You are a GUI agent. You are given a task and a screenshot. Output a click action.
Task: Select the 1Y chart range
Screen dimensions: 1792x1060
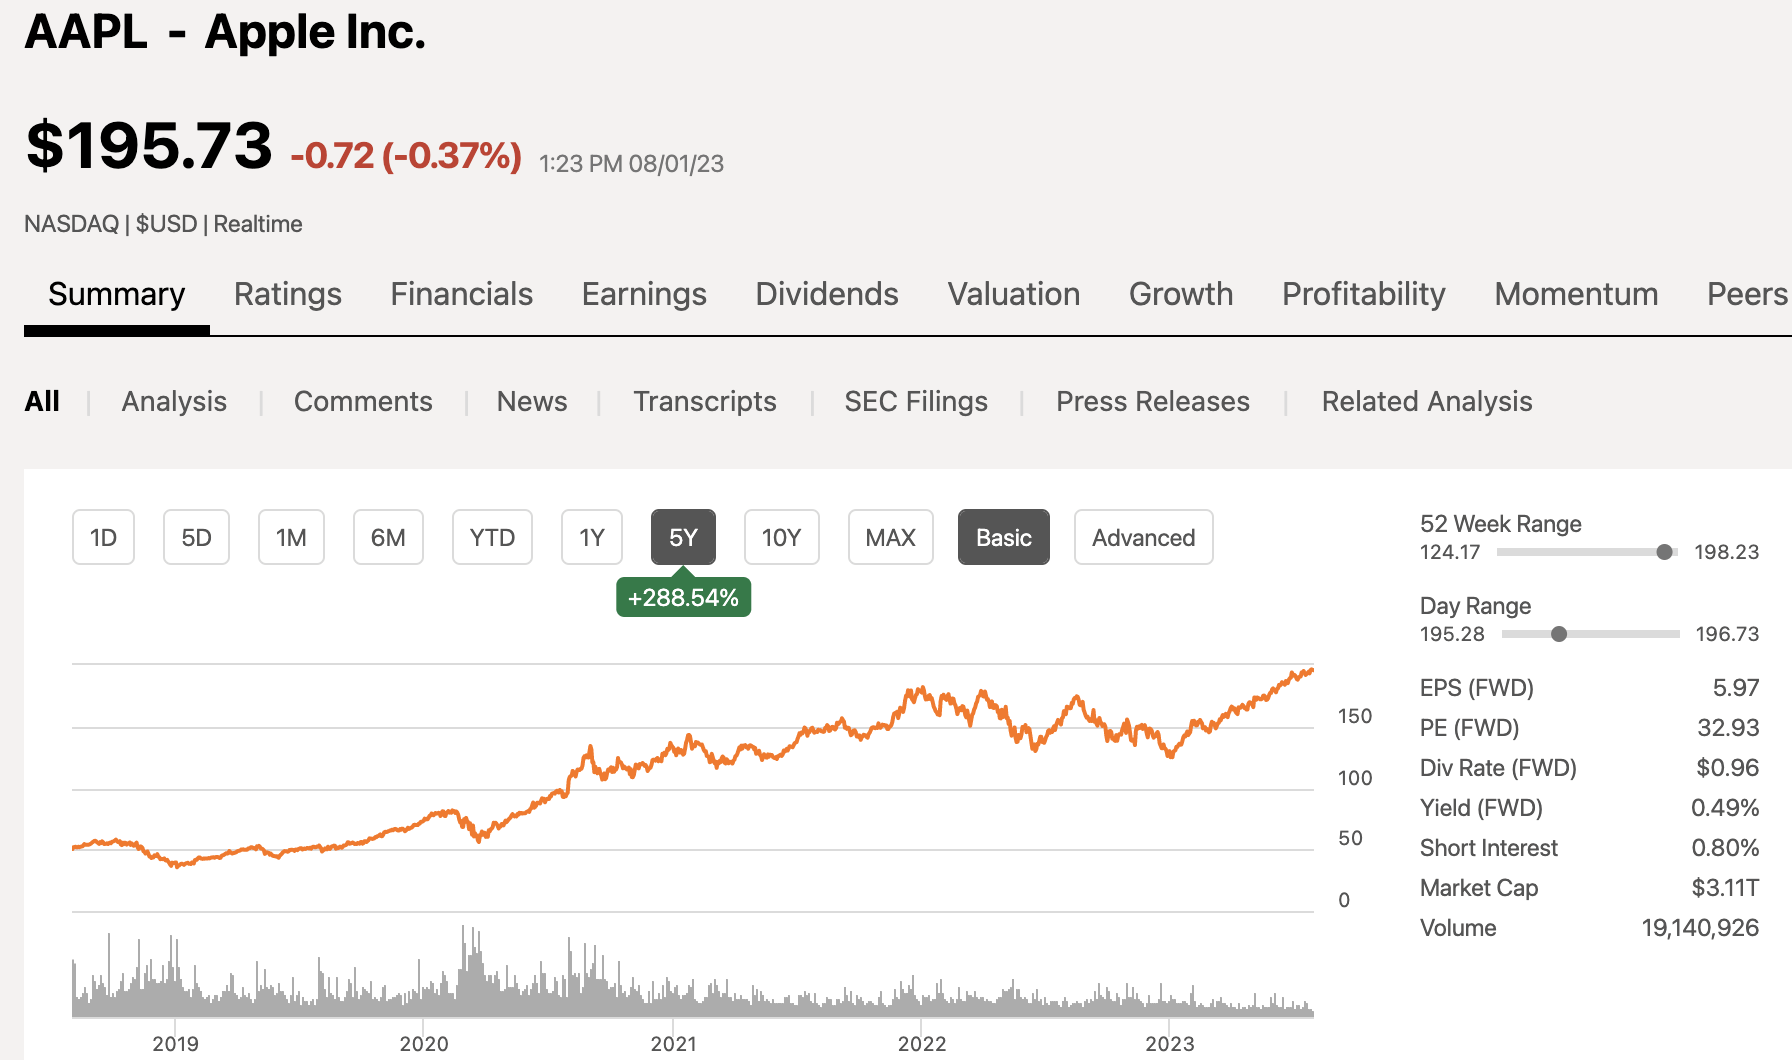pos(592,537)
